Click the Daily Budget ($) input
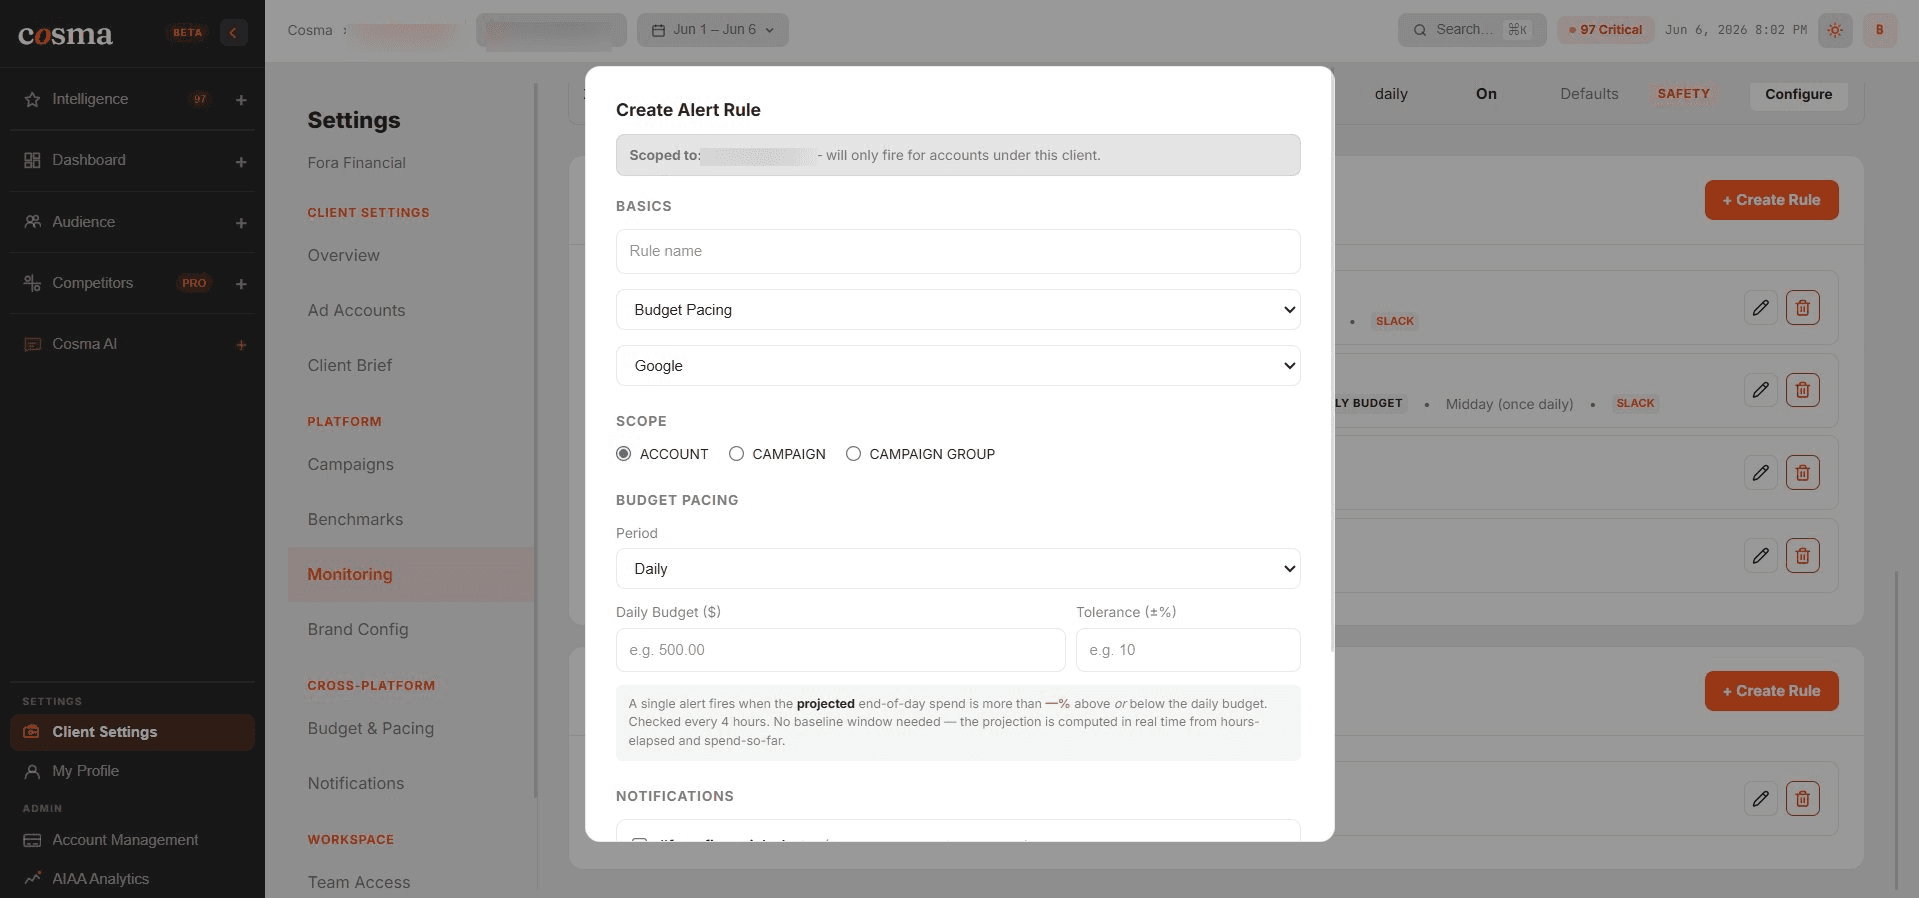The image size is (1919, 898). coord(840,650)
